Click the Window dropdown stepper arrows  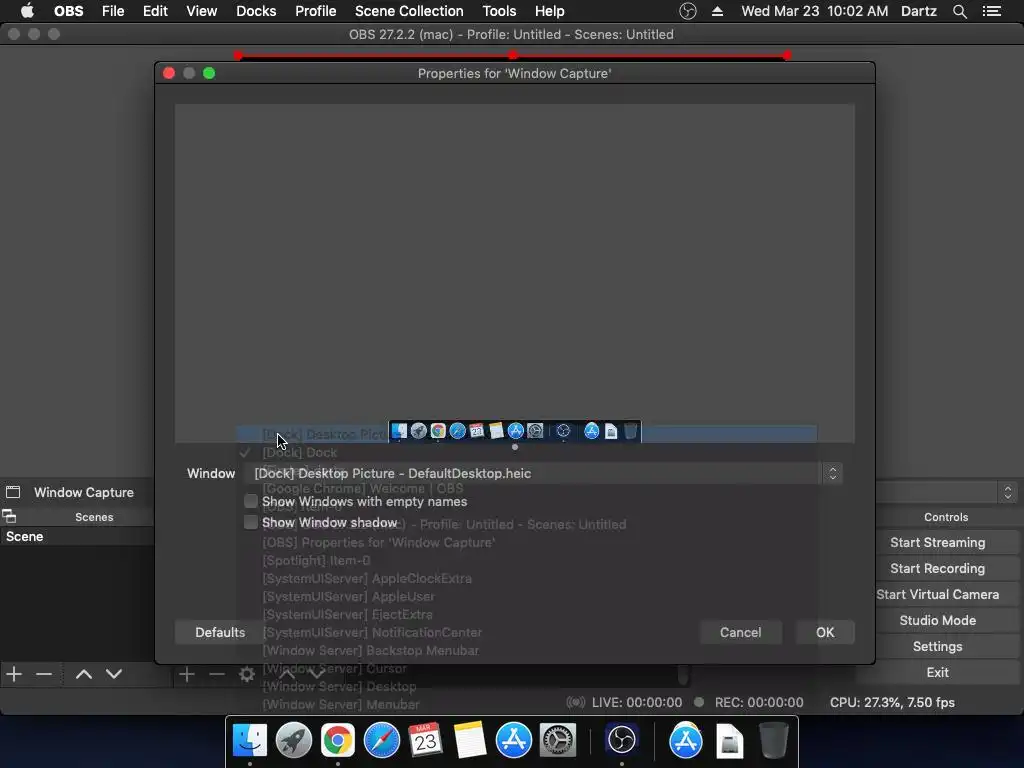coord(833,473)
